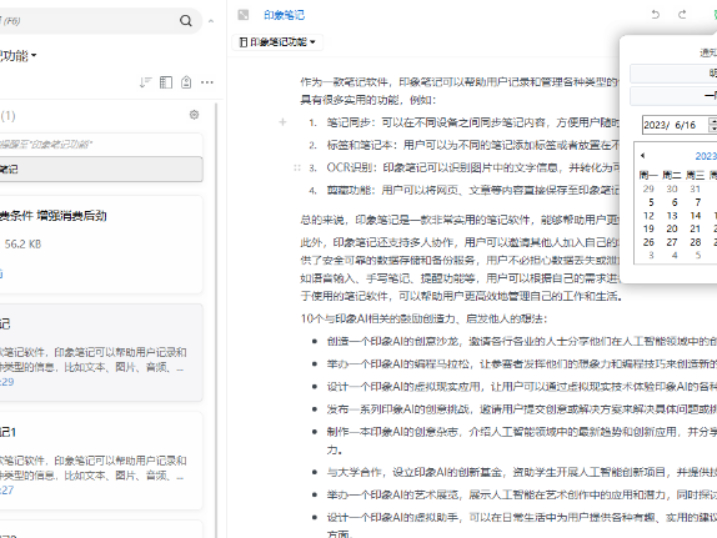Pick day 7 in the calendar
Image resolution: width=717 pixels, height=538 pixels.
pyautogui.click(x=697, y=202)
